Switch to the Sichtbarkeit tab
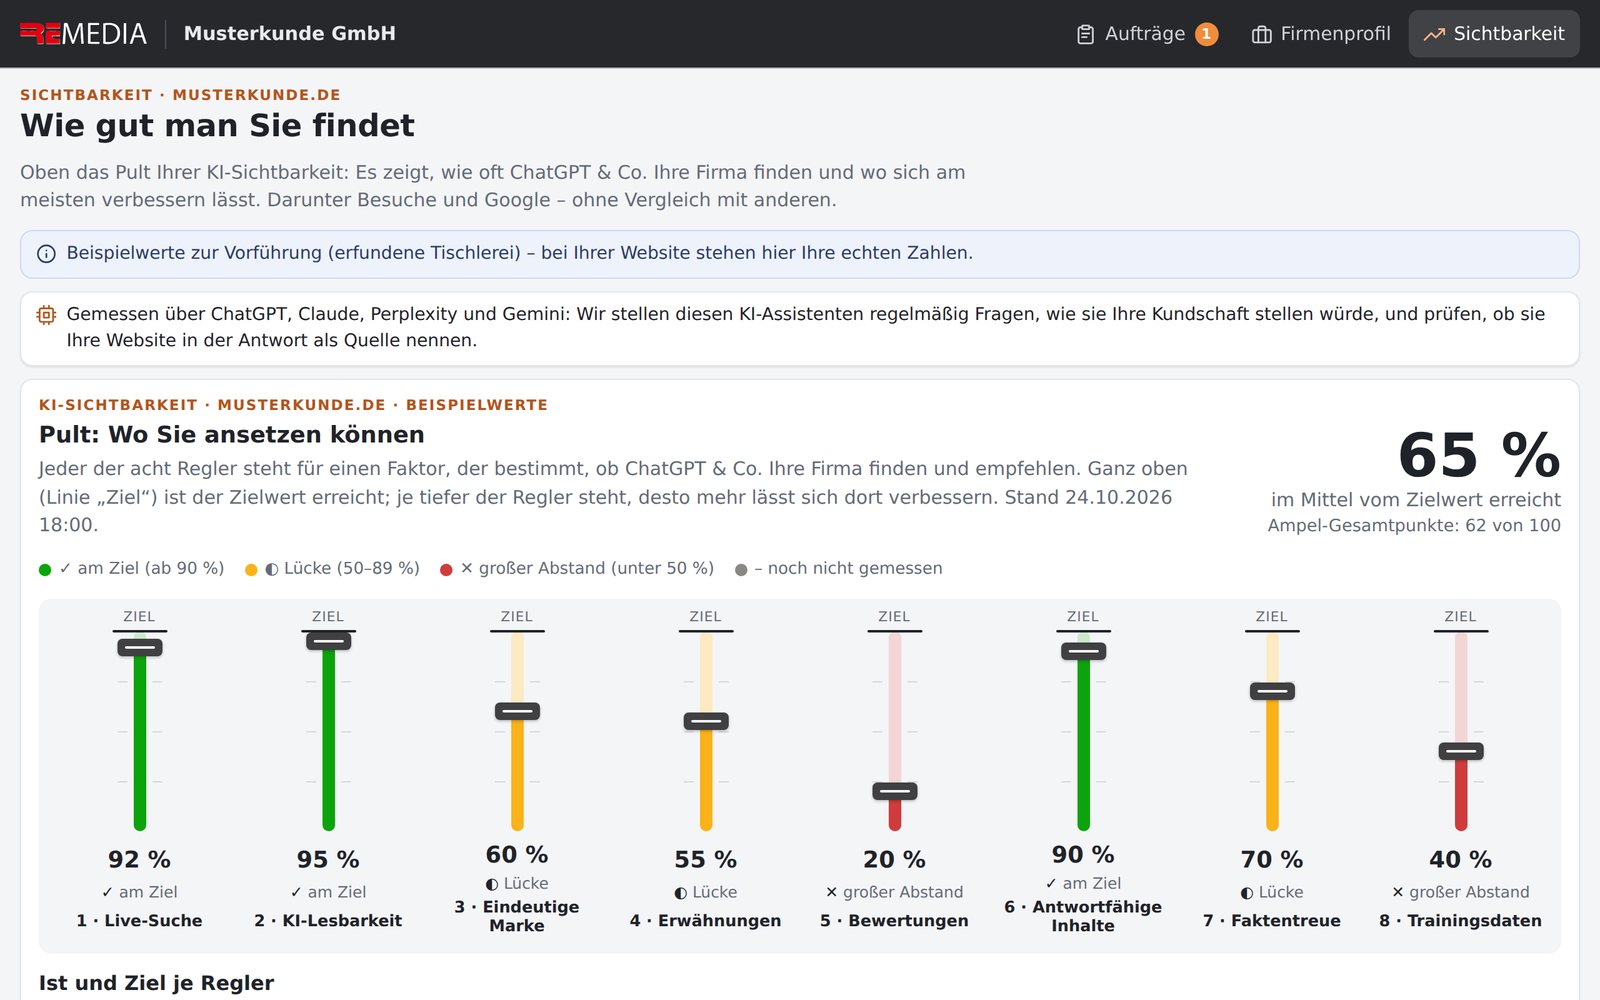 click(x=1494, y=34)
